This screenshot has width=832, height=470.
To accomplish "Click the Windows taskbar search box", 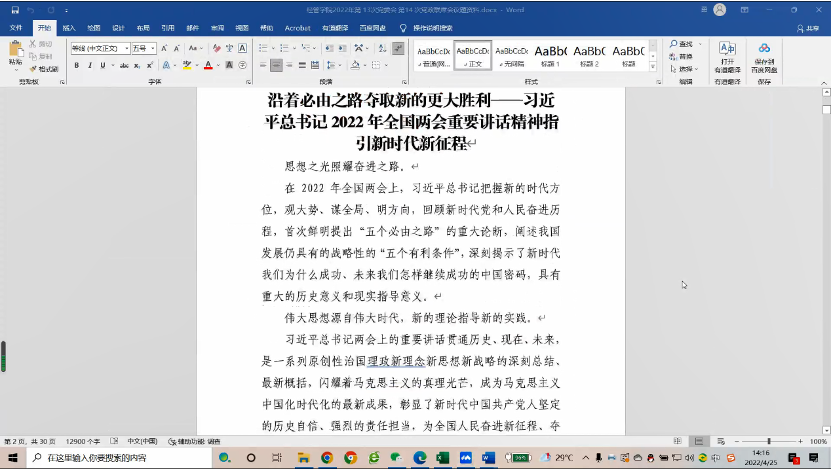I will pyautogui.click(x=110, y=458).
